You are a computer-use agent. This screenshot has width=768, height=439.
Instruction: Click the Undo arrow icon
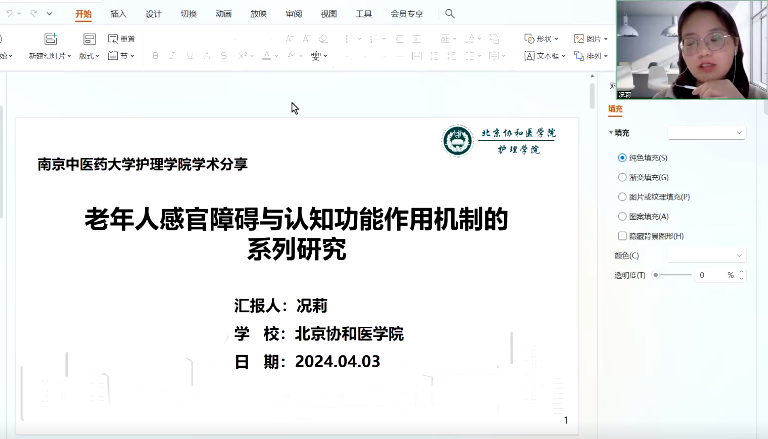pos(9,14)
